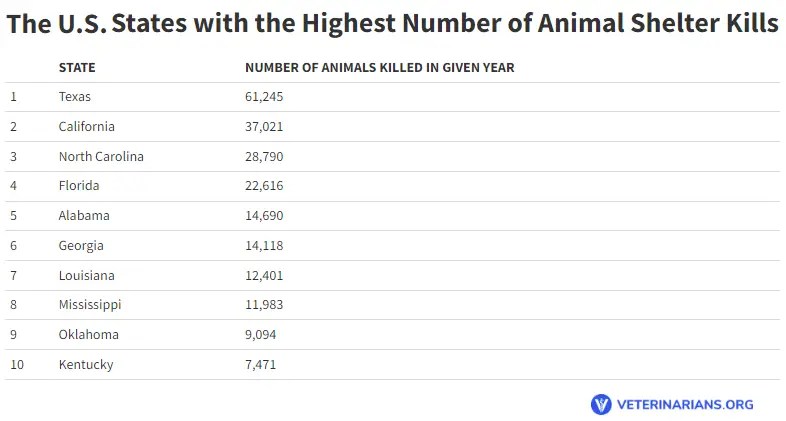Select the Mississippi state name

pyautogui.click(x=90, y=305)
